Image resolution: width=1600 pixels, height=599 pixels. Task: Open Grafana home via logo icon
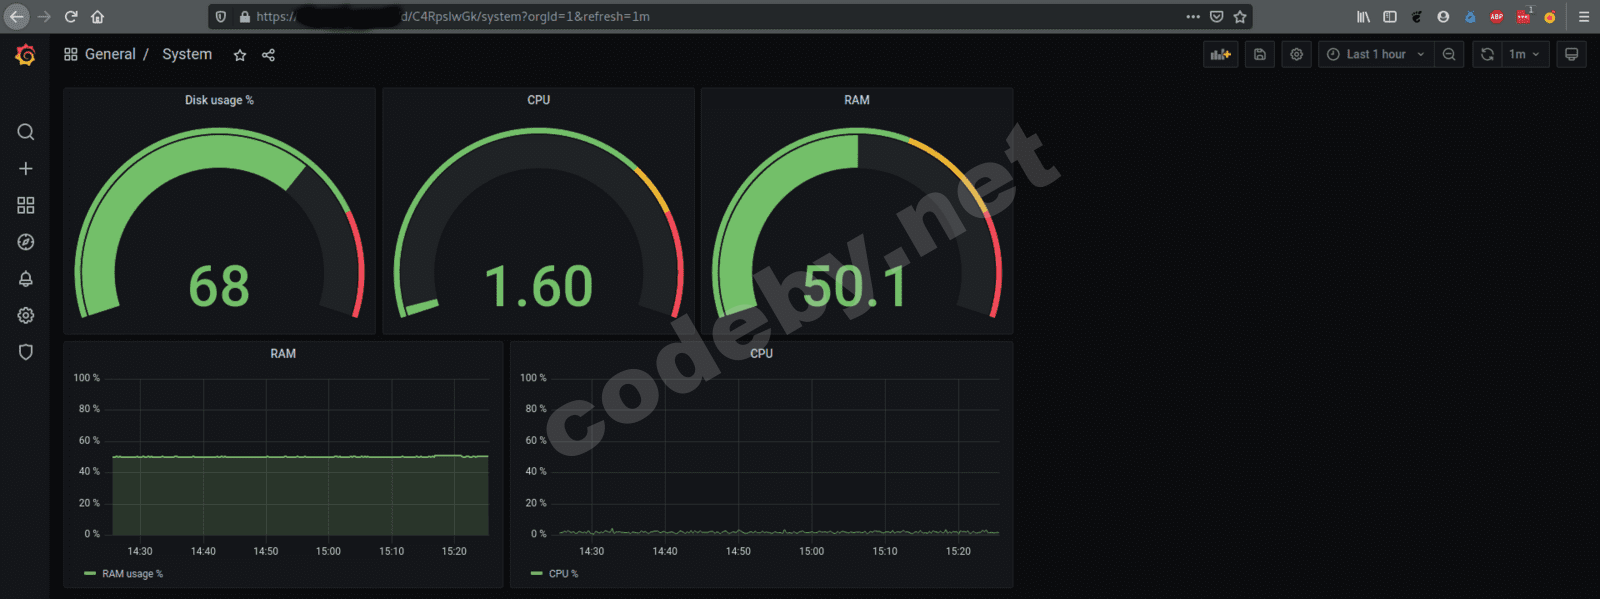[x=26, y=55]
